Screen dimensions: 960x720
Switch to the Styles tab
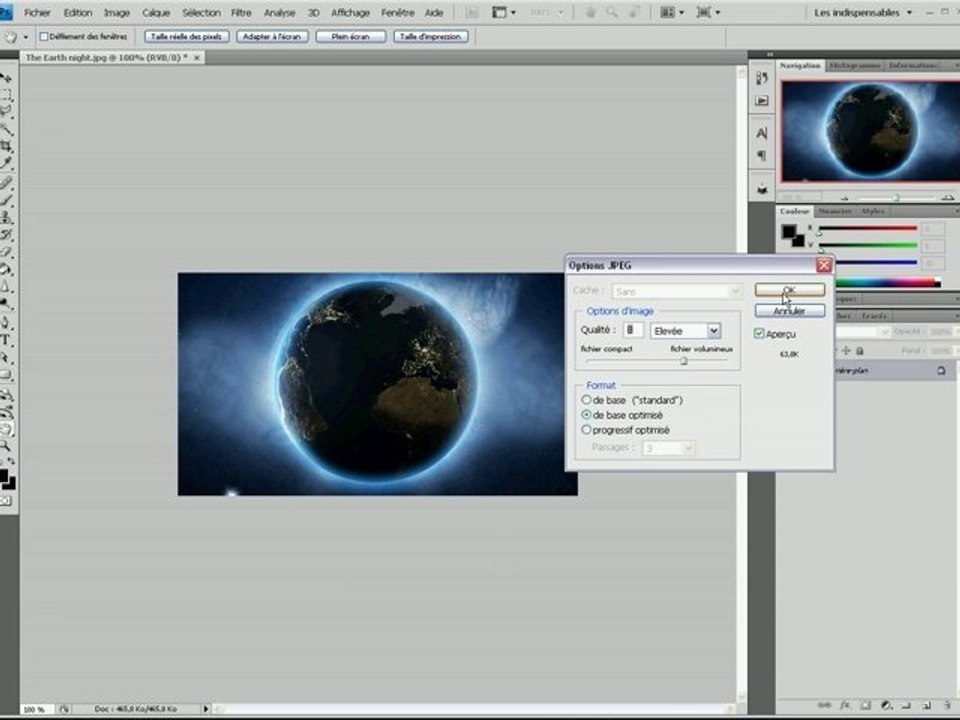[873, 211]
